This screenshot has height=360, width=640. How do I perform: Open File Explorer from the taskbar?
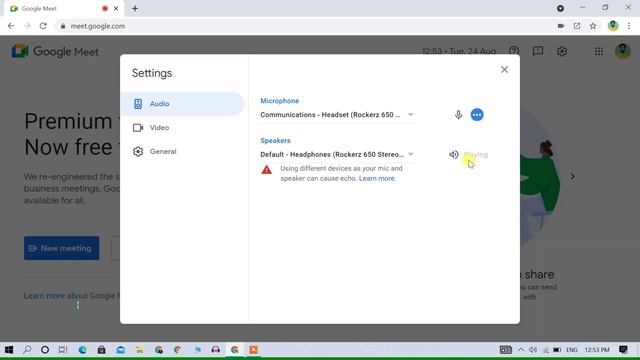[139, 350]
